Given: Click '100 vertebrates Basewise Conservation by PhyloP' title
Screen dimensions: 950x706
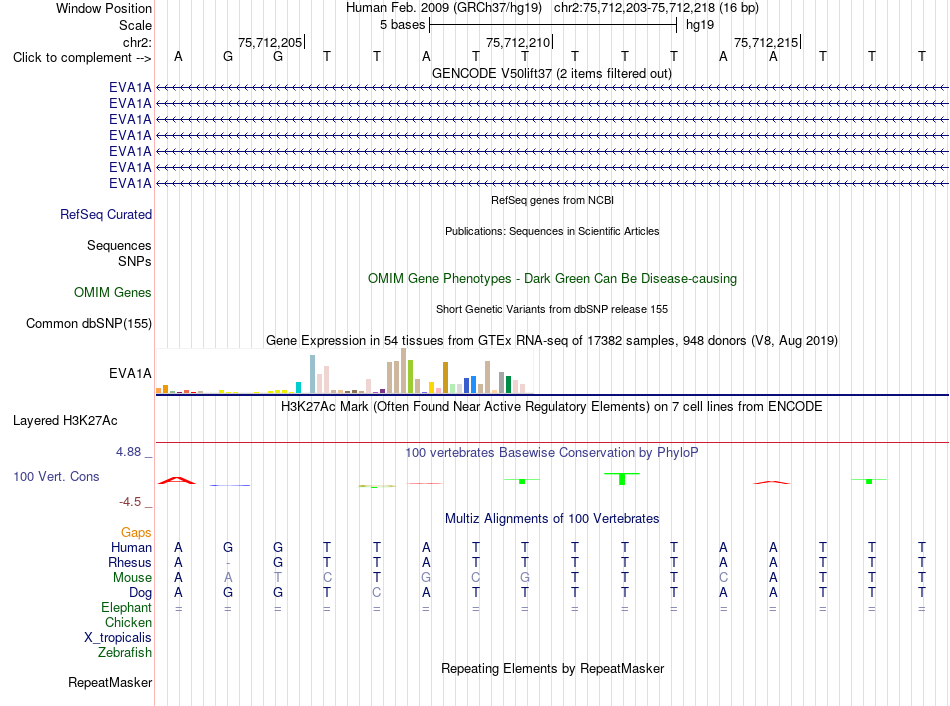Looking at the screenshot, I should [552, 453].
